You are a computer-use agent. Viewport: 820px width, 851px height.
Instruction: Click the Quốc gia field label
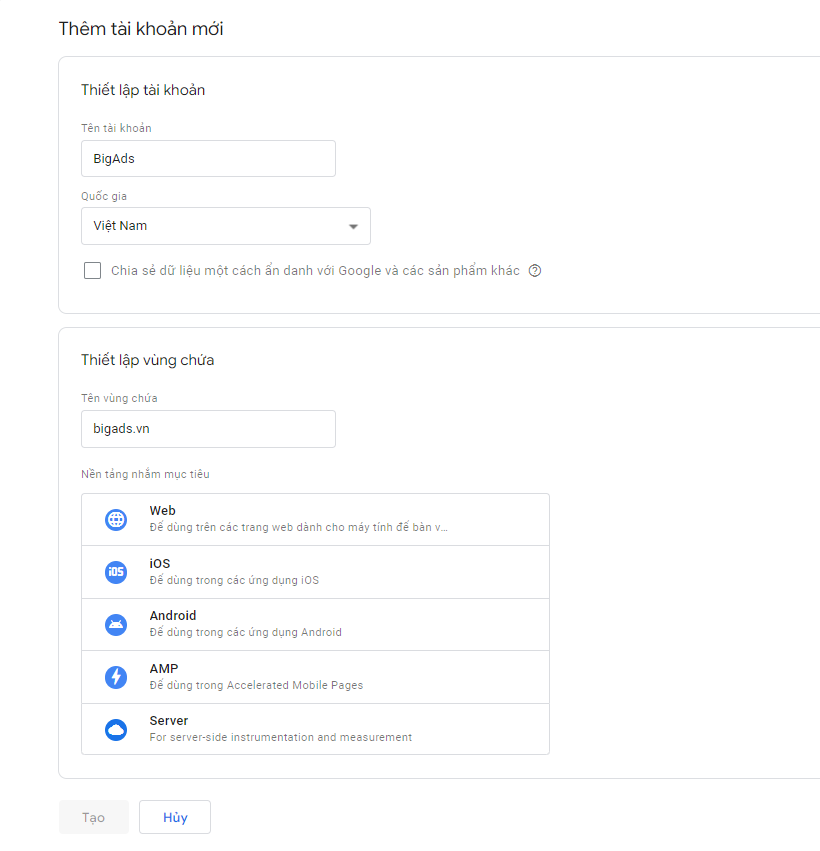[104, 196]
